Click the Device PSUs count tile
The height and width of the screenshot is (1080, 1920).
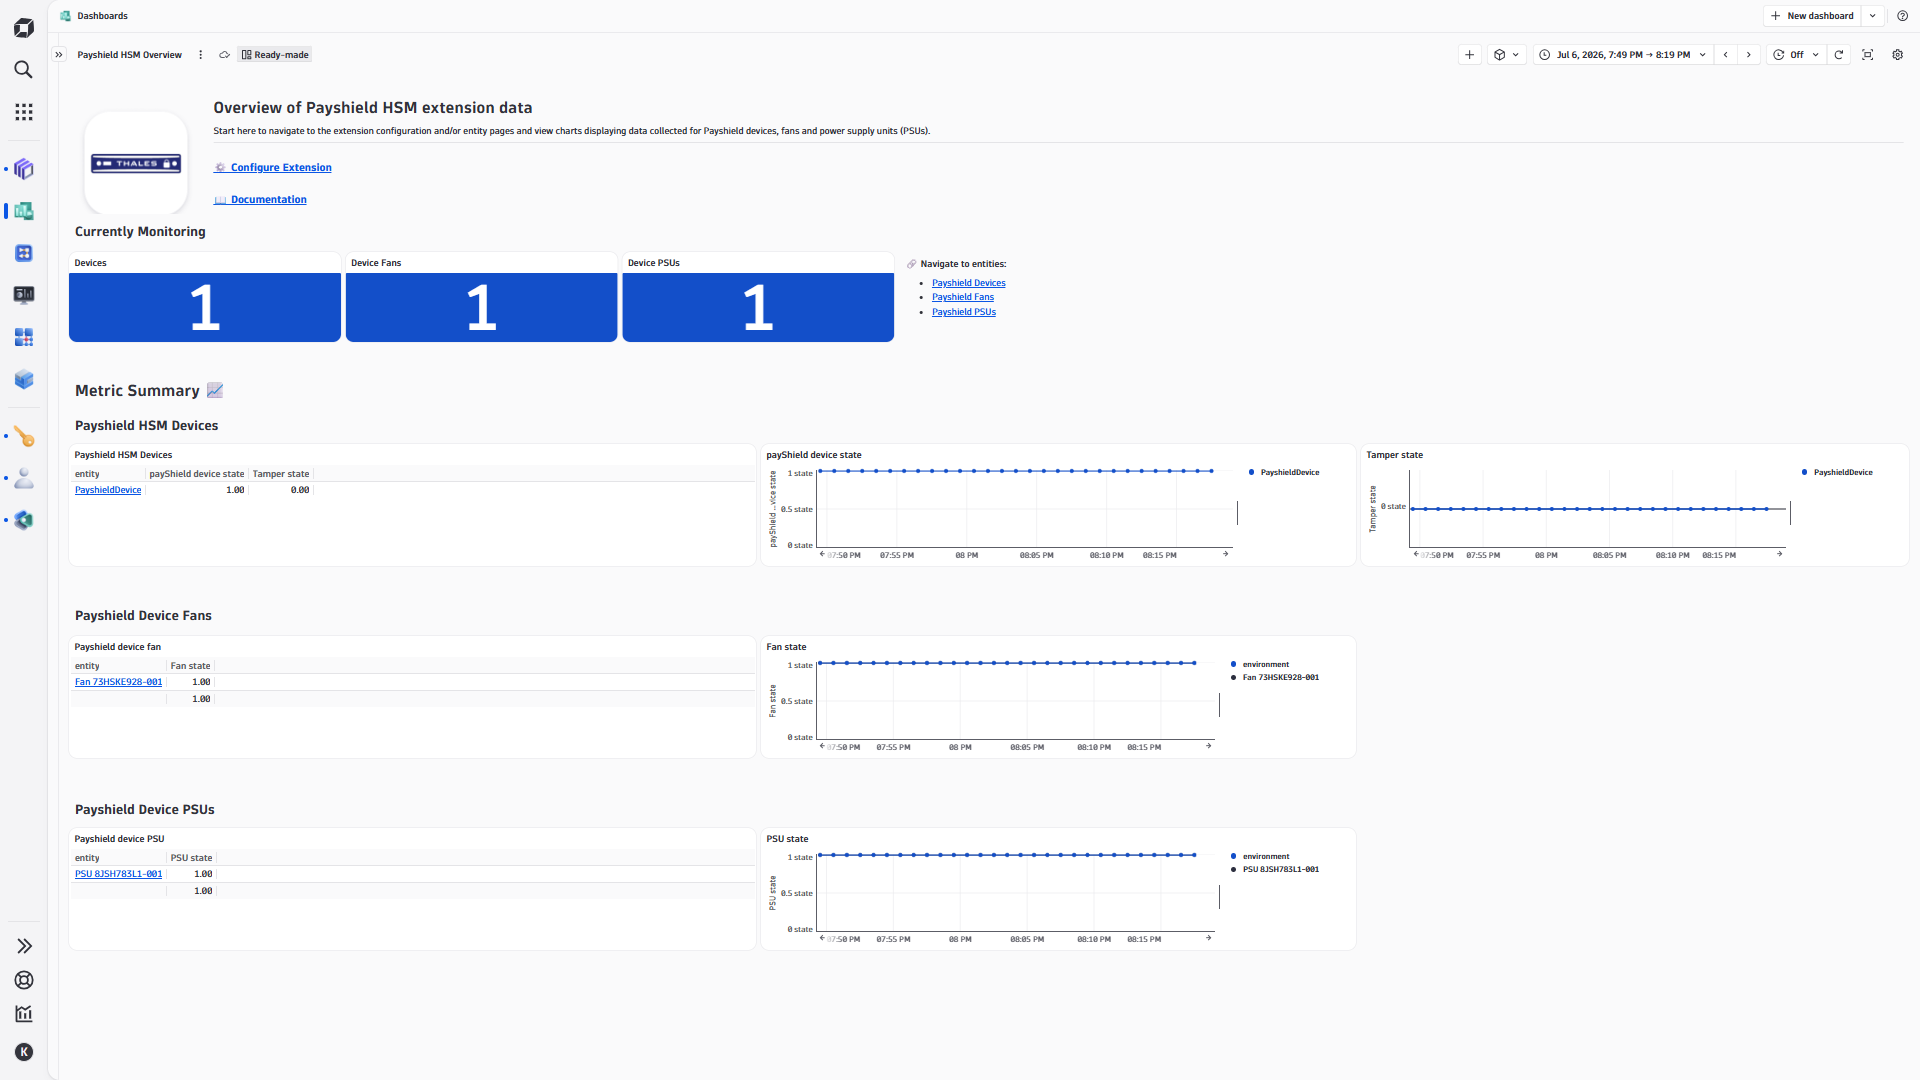pyautogui.click(x=758, y=297)
